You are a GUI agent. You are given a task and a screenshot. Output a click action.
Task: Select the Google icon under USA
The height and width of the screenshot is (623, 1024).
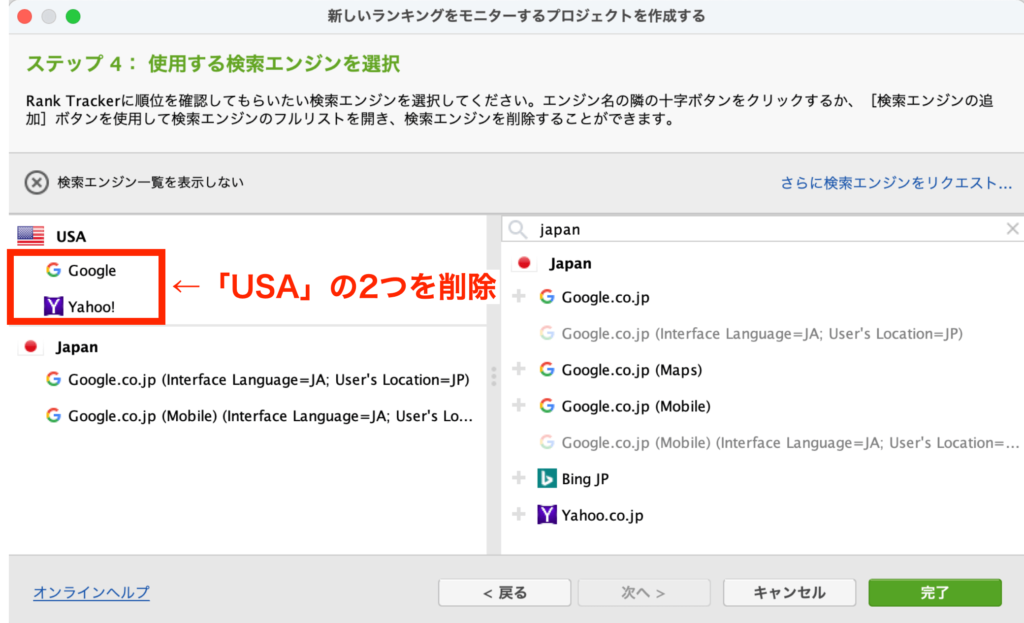[51, 271]
